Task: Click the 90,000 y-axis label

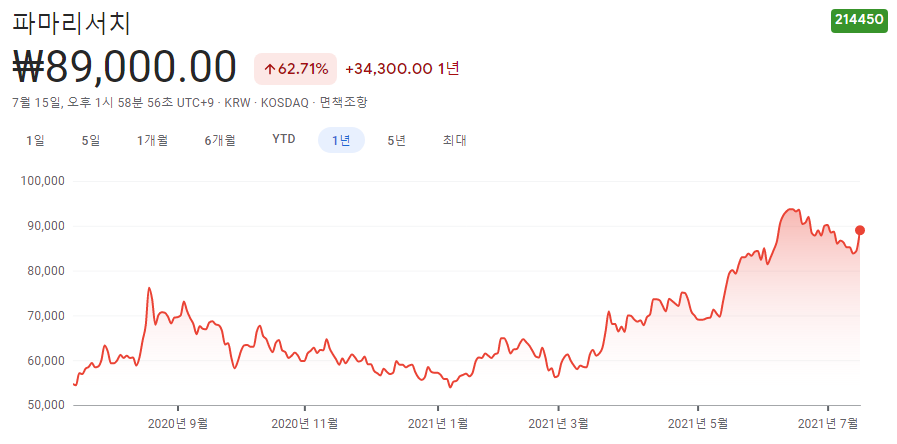Action: coord(48,226)
